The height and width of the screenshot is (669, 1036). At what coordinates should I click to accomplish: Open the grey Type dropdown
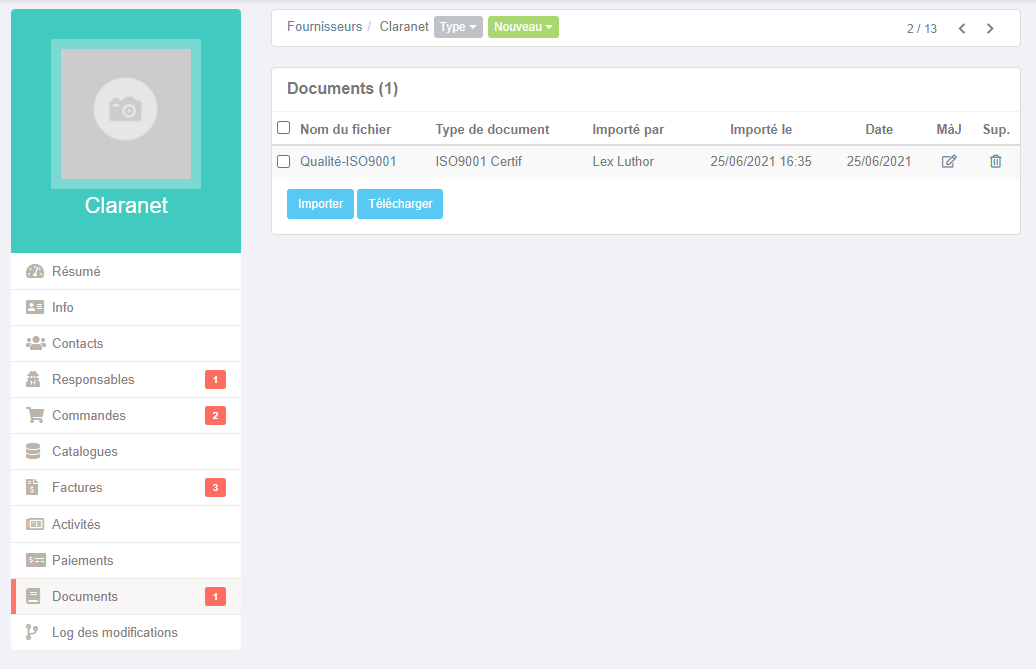458,27
